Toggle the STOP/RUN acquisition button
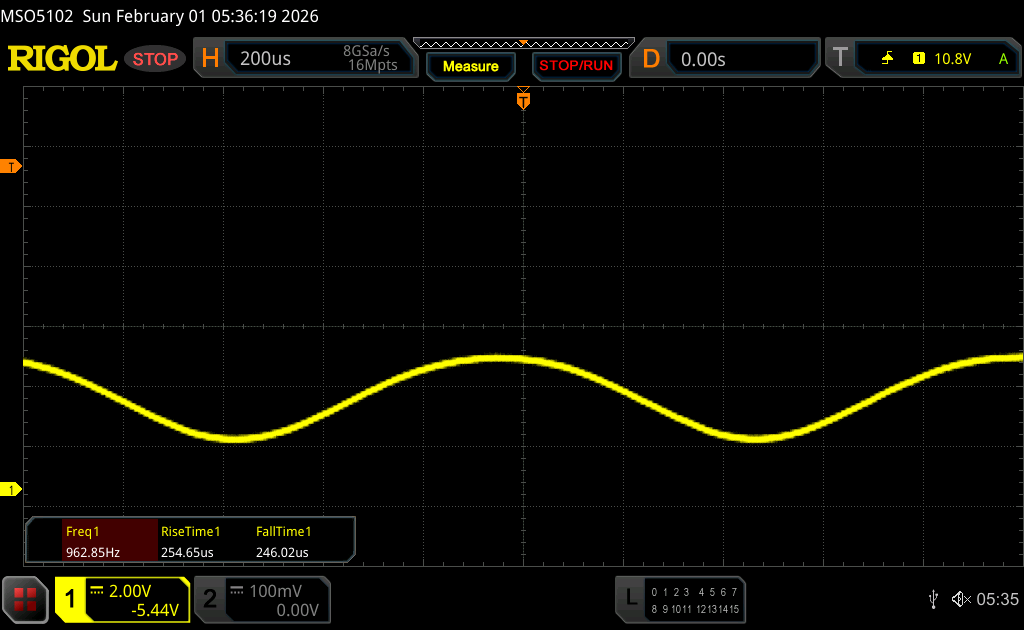Screen dimensions: 1024x630 575,66
